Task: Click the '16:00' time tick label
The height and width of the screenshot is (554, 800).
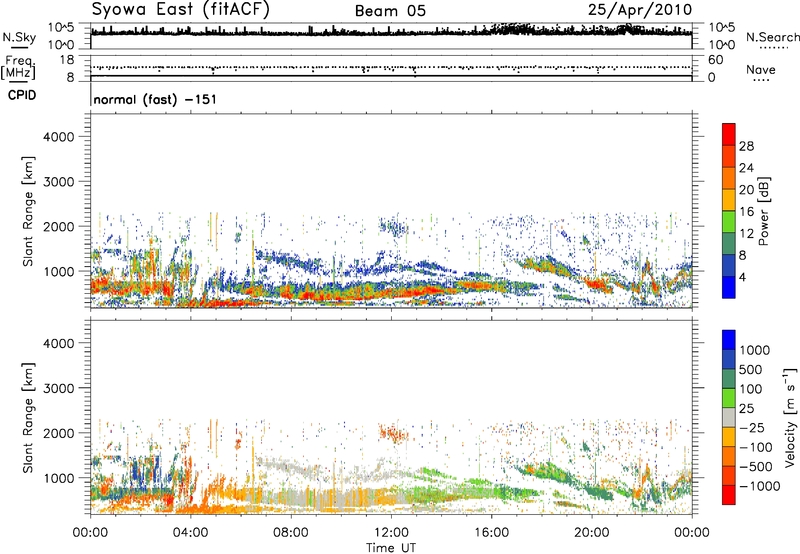Action: 491,533
